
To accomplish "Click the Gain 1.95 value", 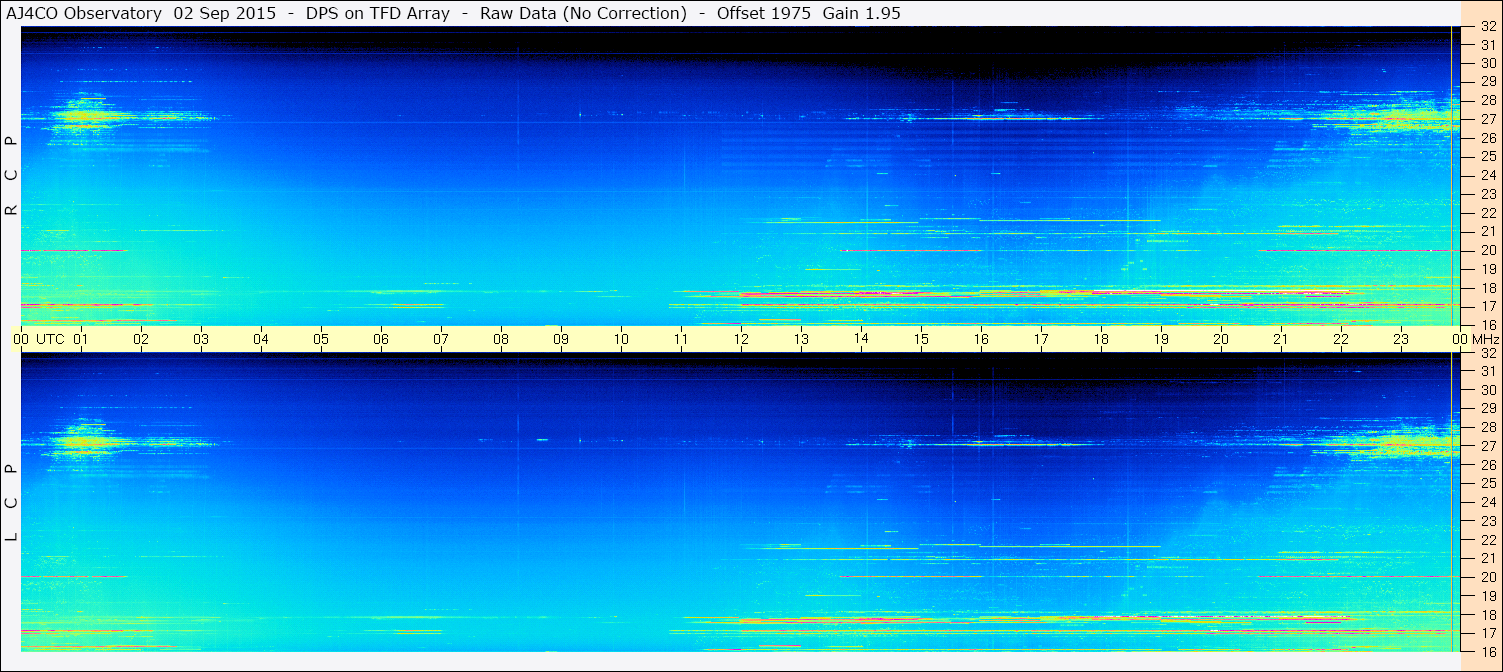I will point(862,13).
